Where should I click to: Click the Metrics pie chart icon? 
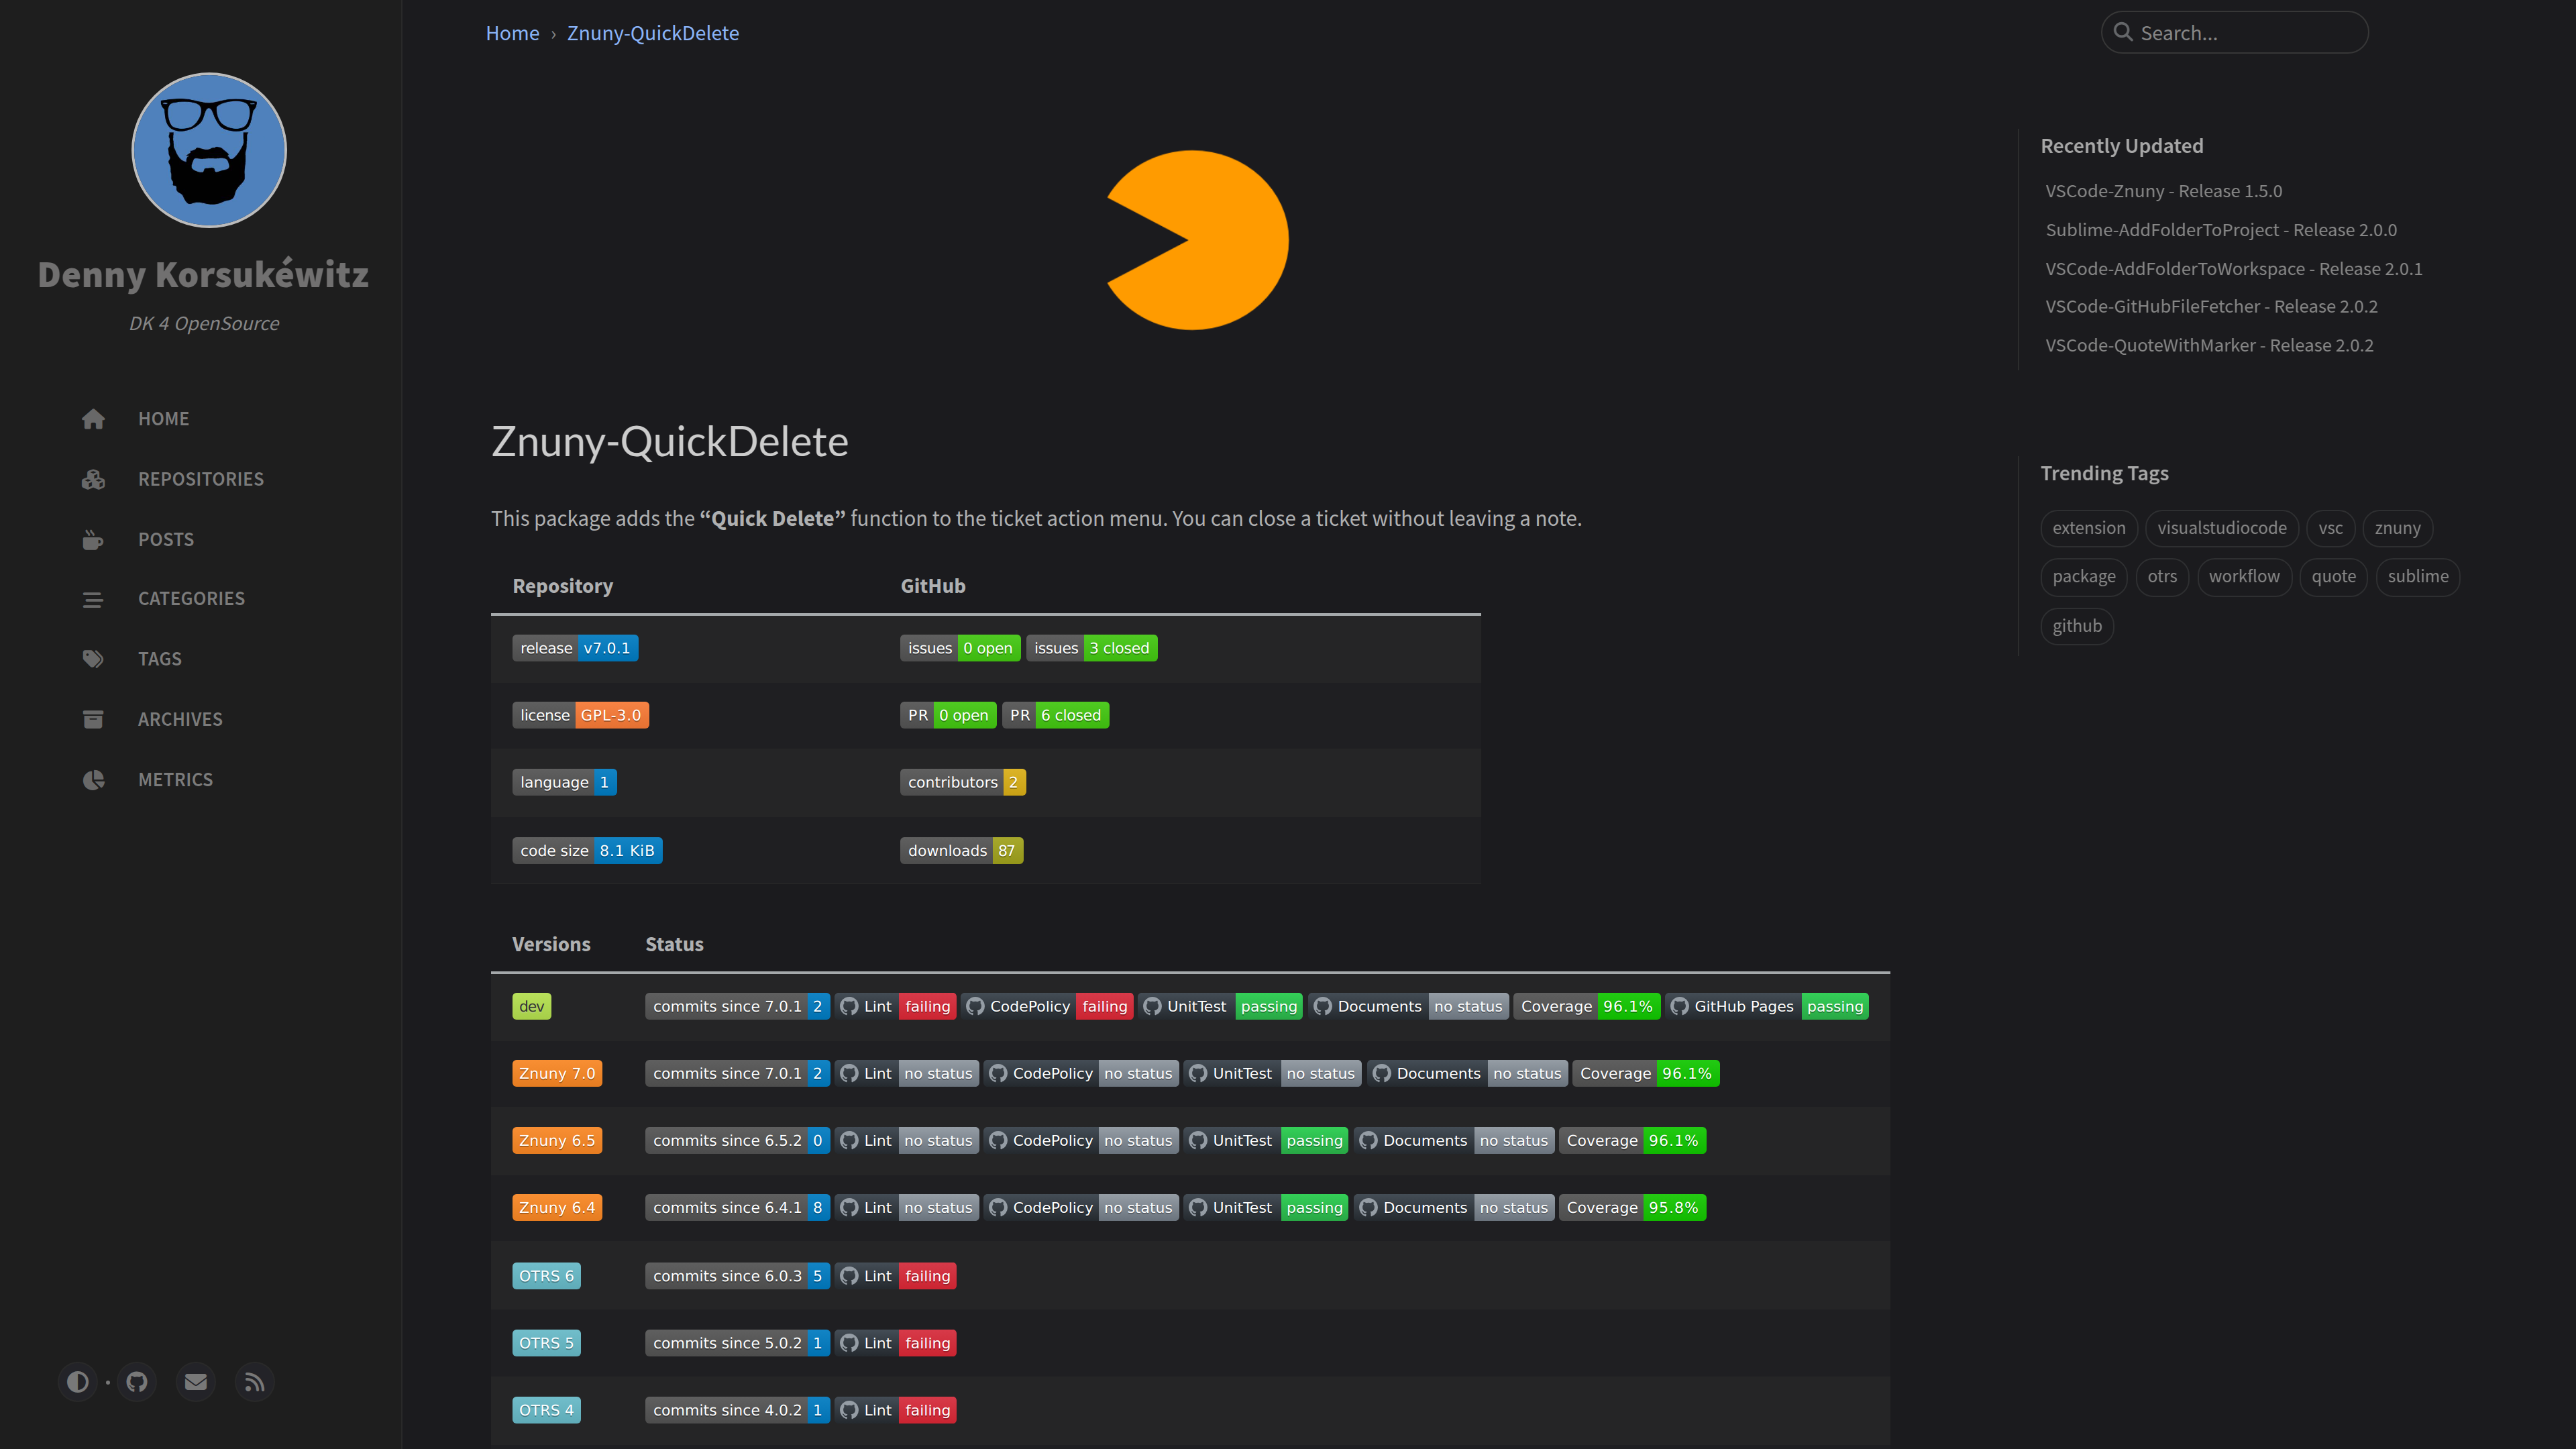93,779
